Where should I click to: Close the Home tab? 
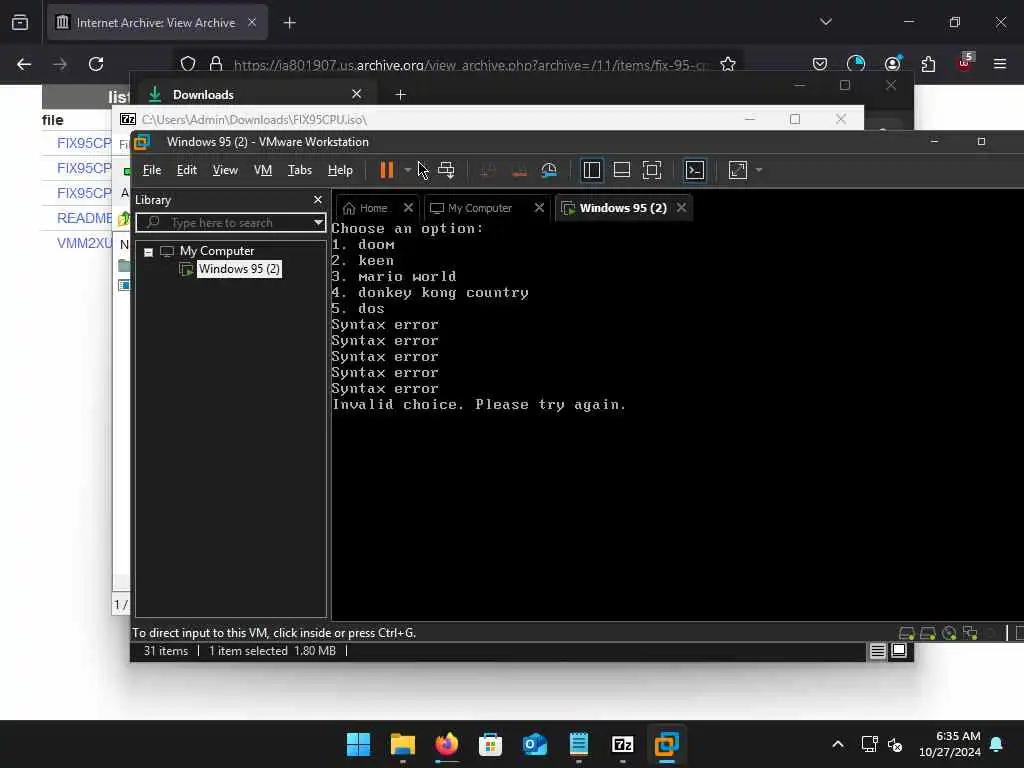(408, 208)
